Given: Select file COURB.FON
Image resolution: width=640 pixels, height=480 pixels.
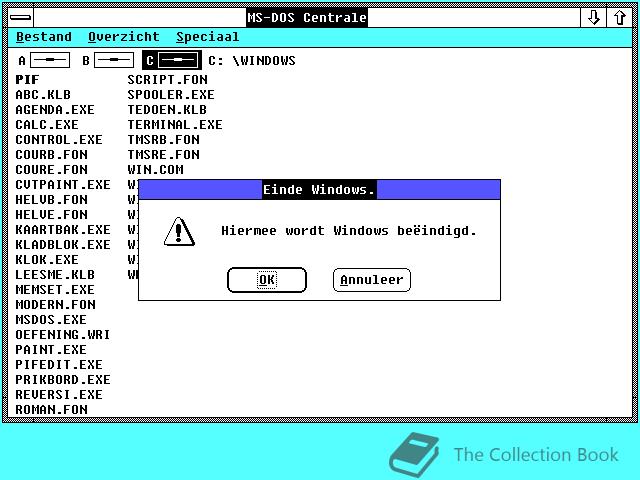Looking at the screenshot, I should coord(51,155).
